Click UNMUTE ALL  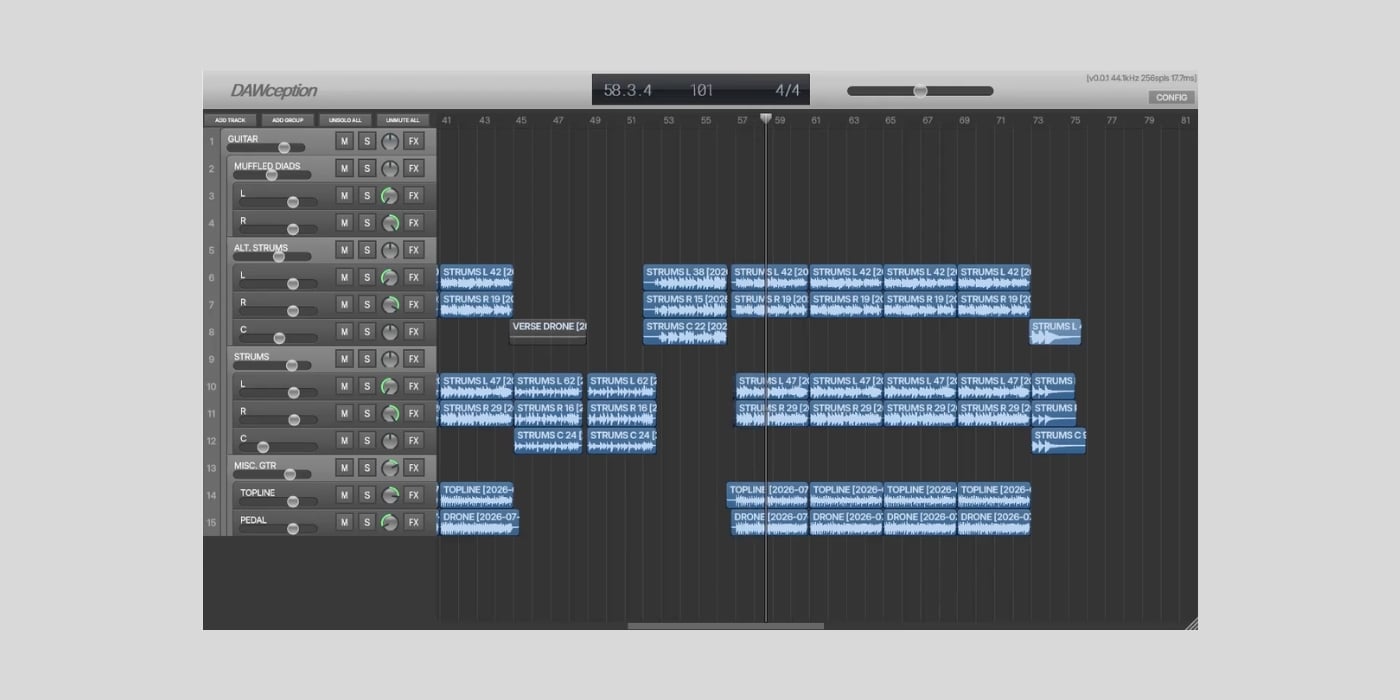(403, 120)
